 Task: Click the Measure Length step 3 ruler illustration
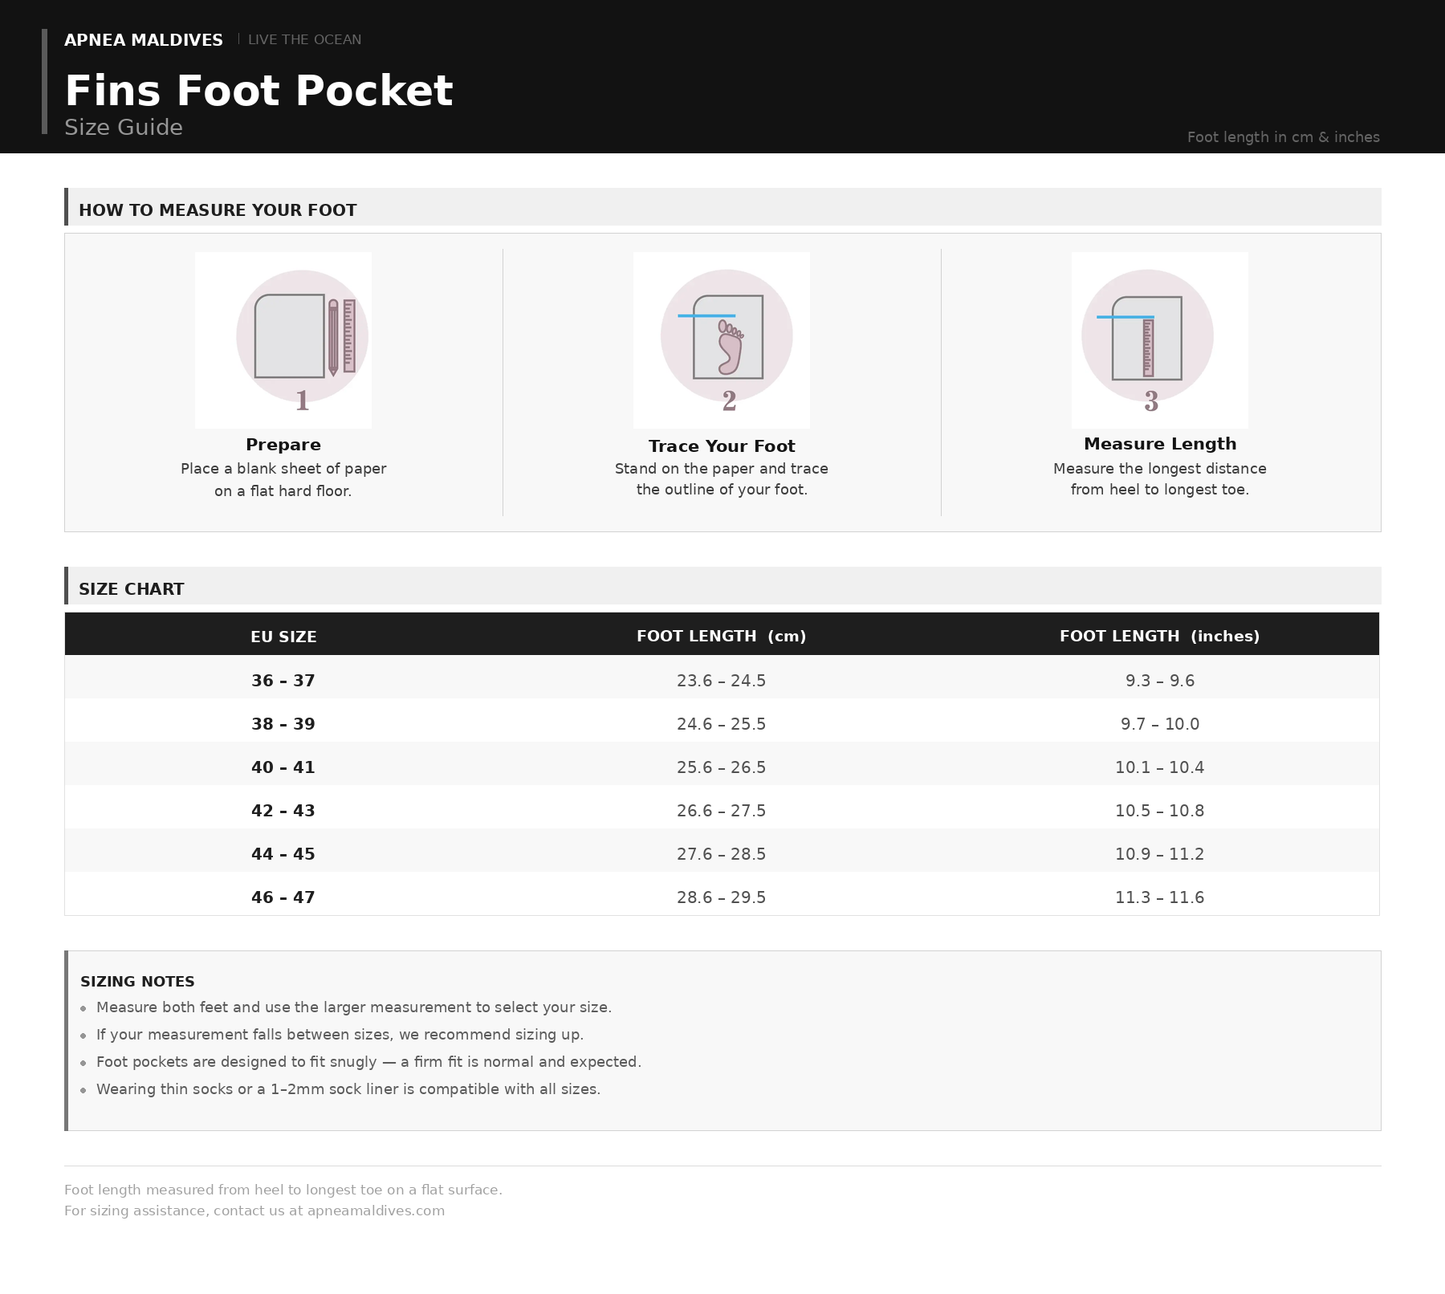coord(1160,340)
